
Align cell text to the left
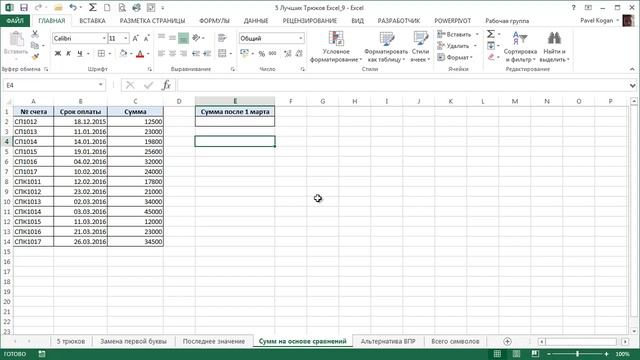[x=161, y=53]
